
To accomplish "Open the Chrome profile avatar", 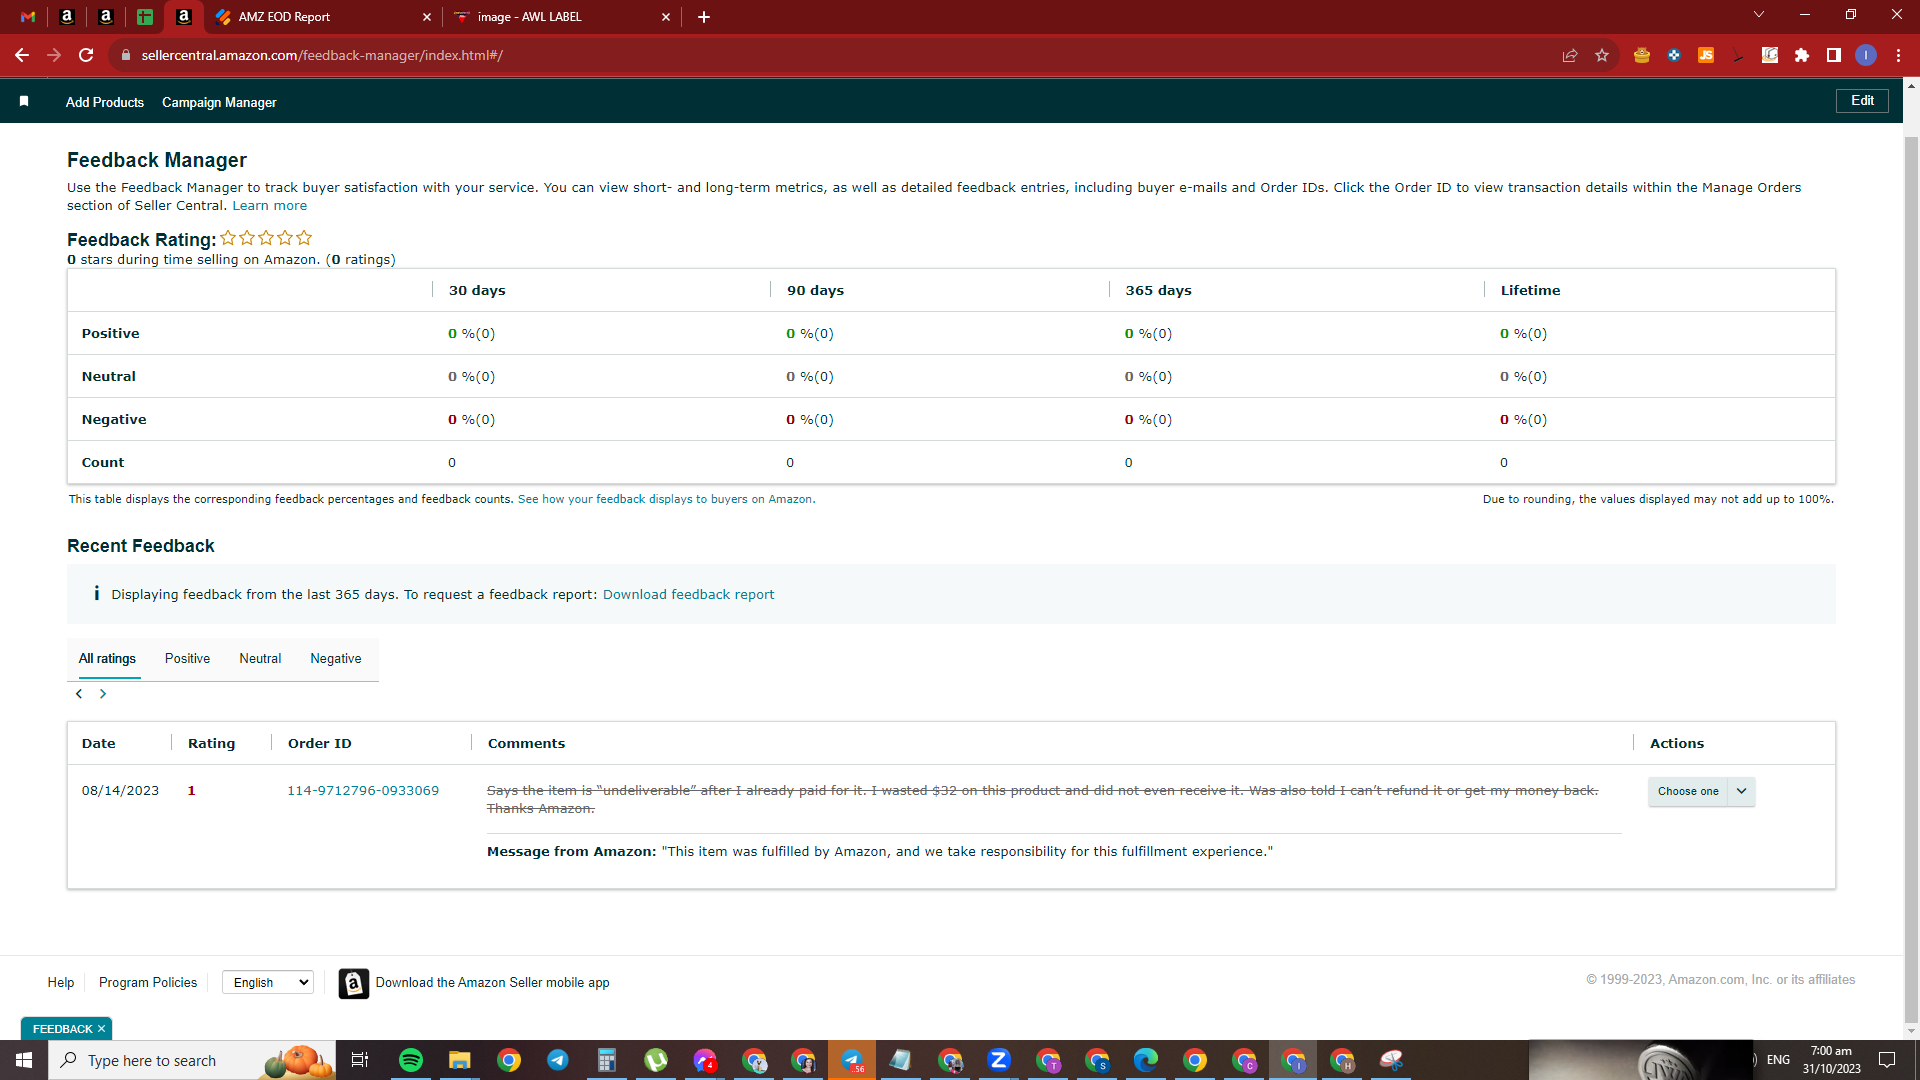I will 1866,56.
